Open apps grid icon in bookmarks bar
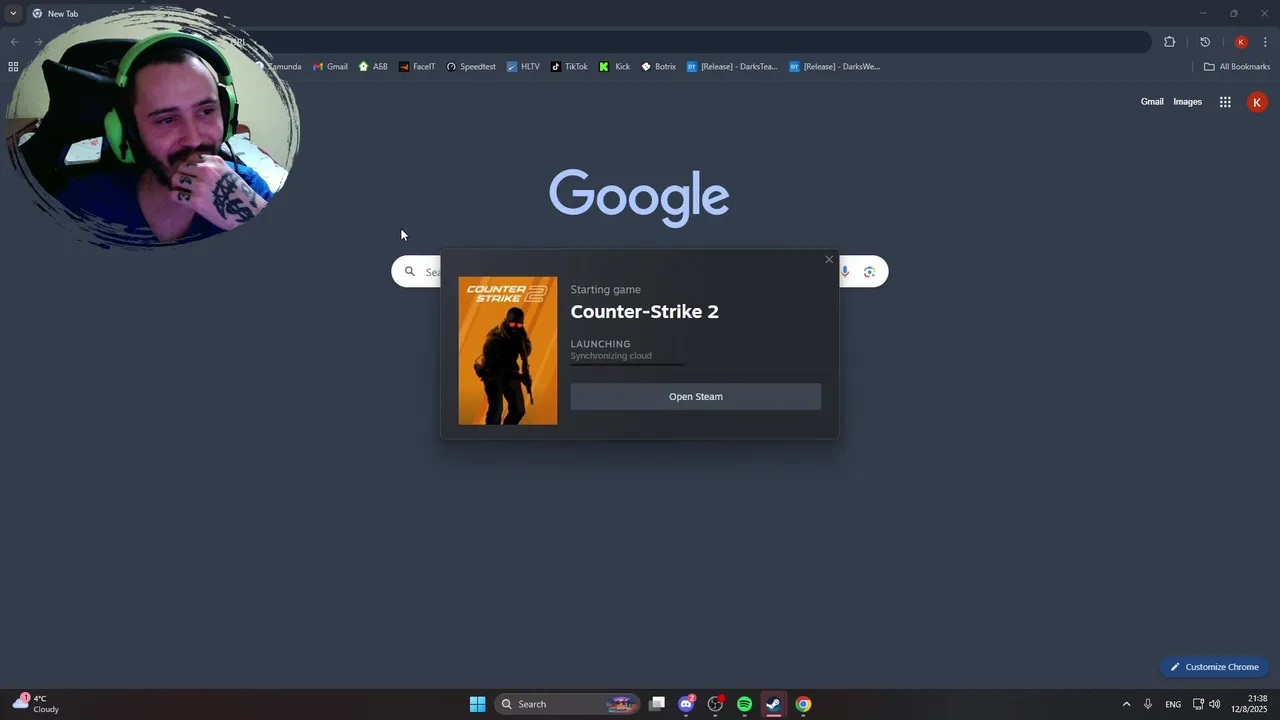 [13, 67]
